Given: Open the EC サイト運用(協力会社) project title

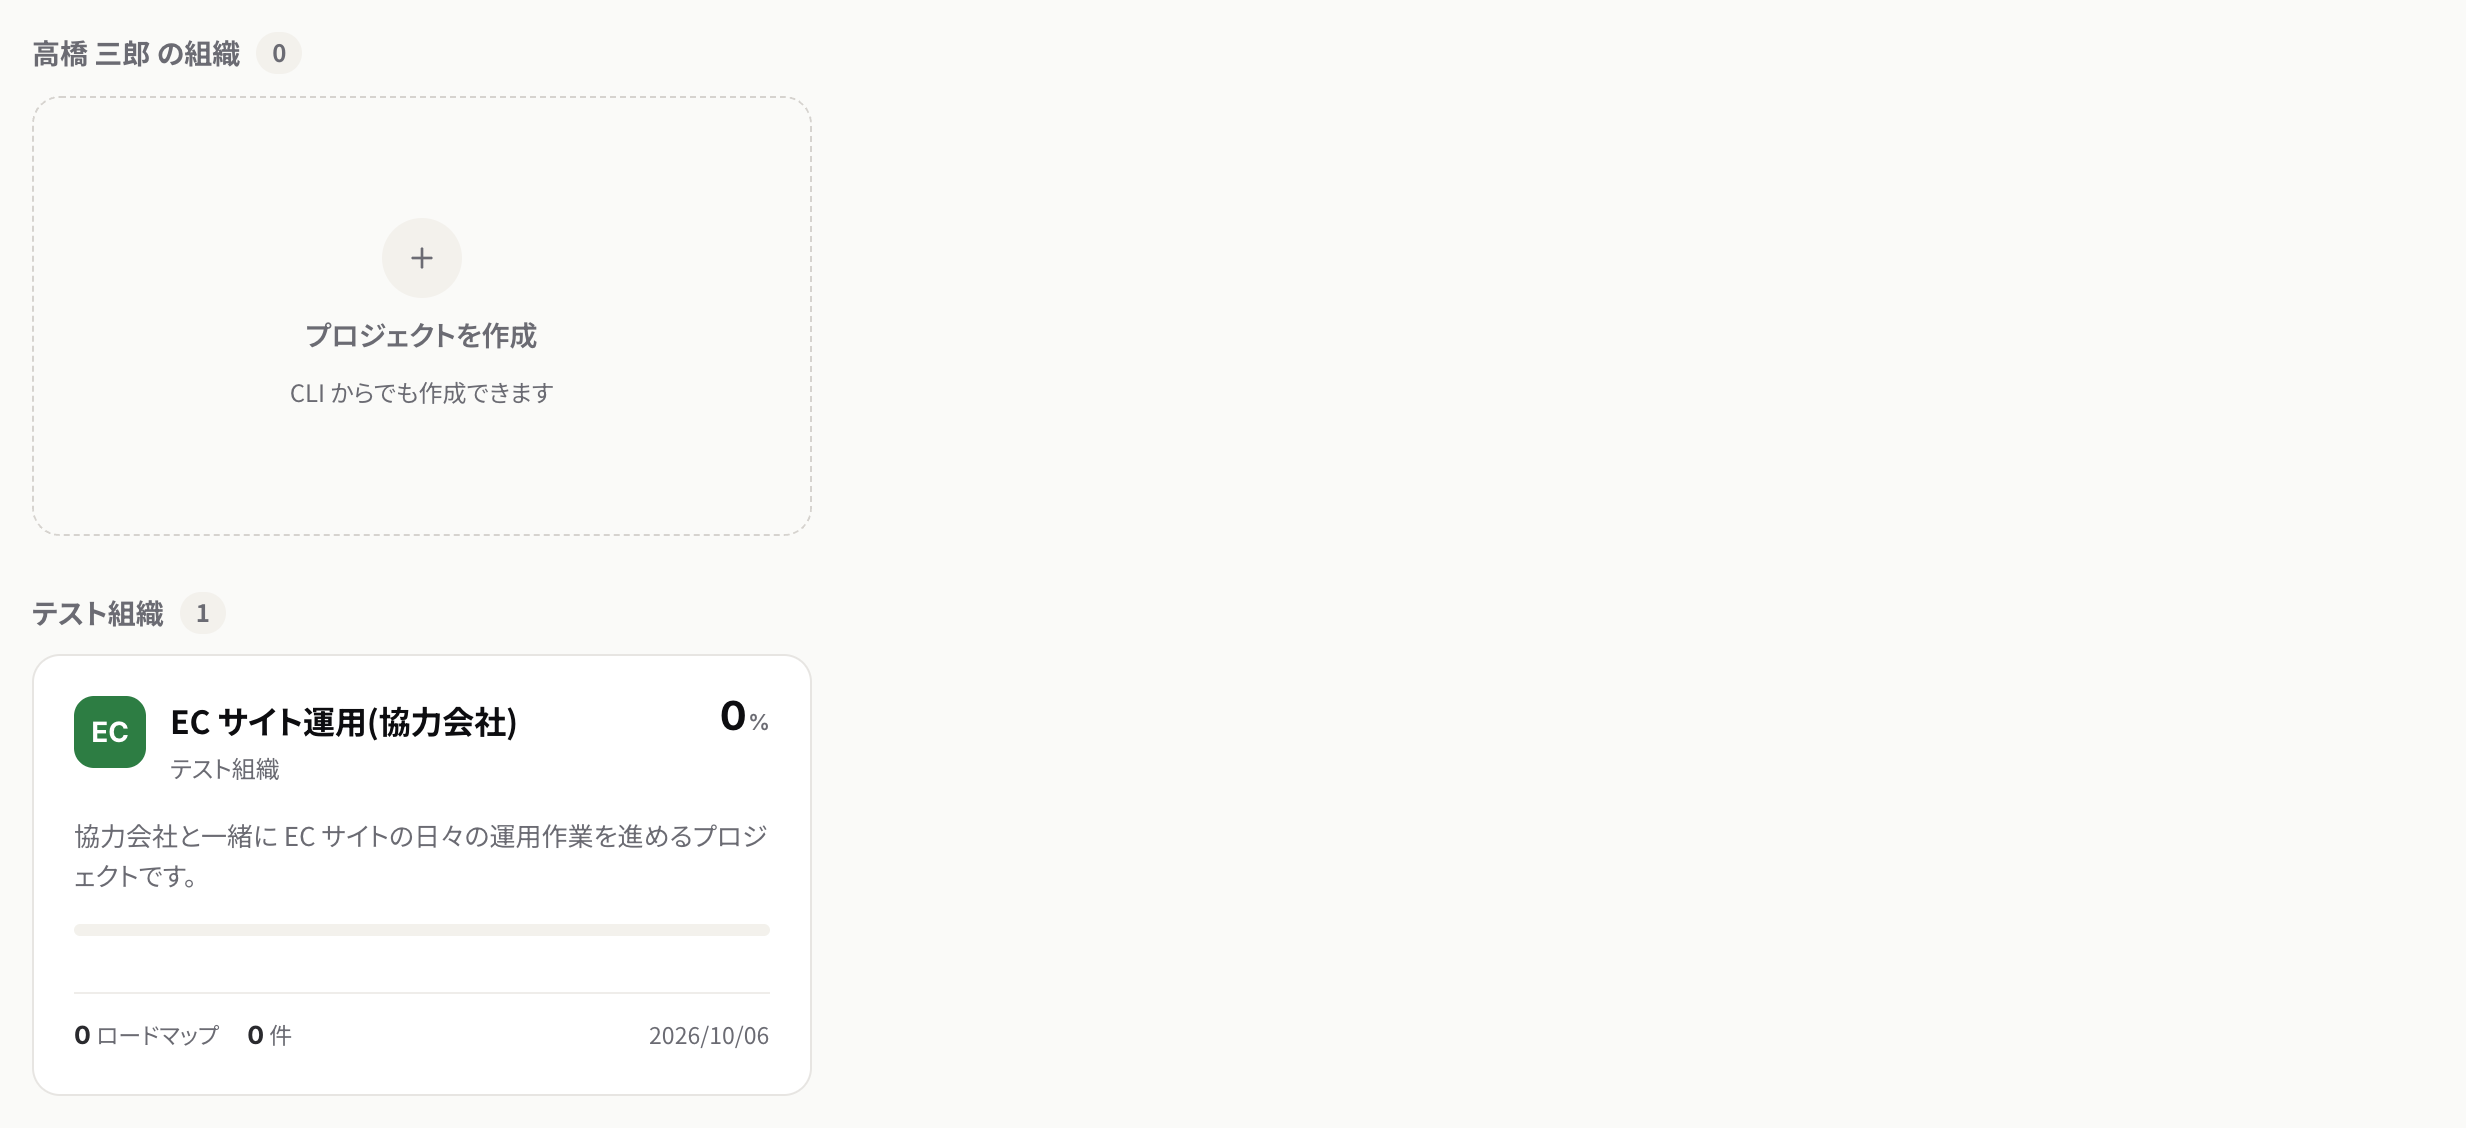Looking at the screenshot, I should point(344,722).
